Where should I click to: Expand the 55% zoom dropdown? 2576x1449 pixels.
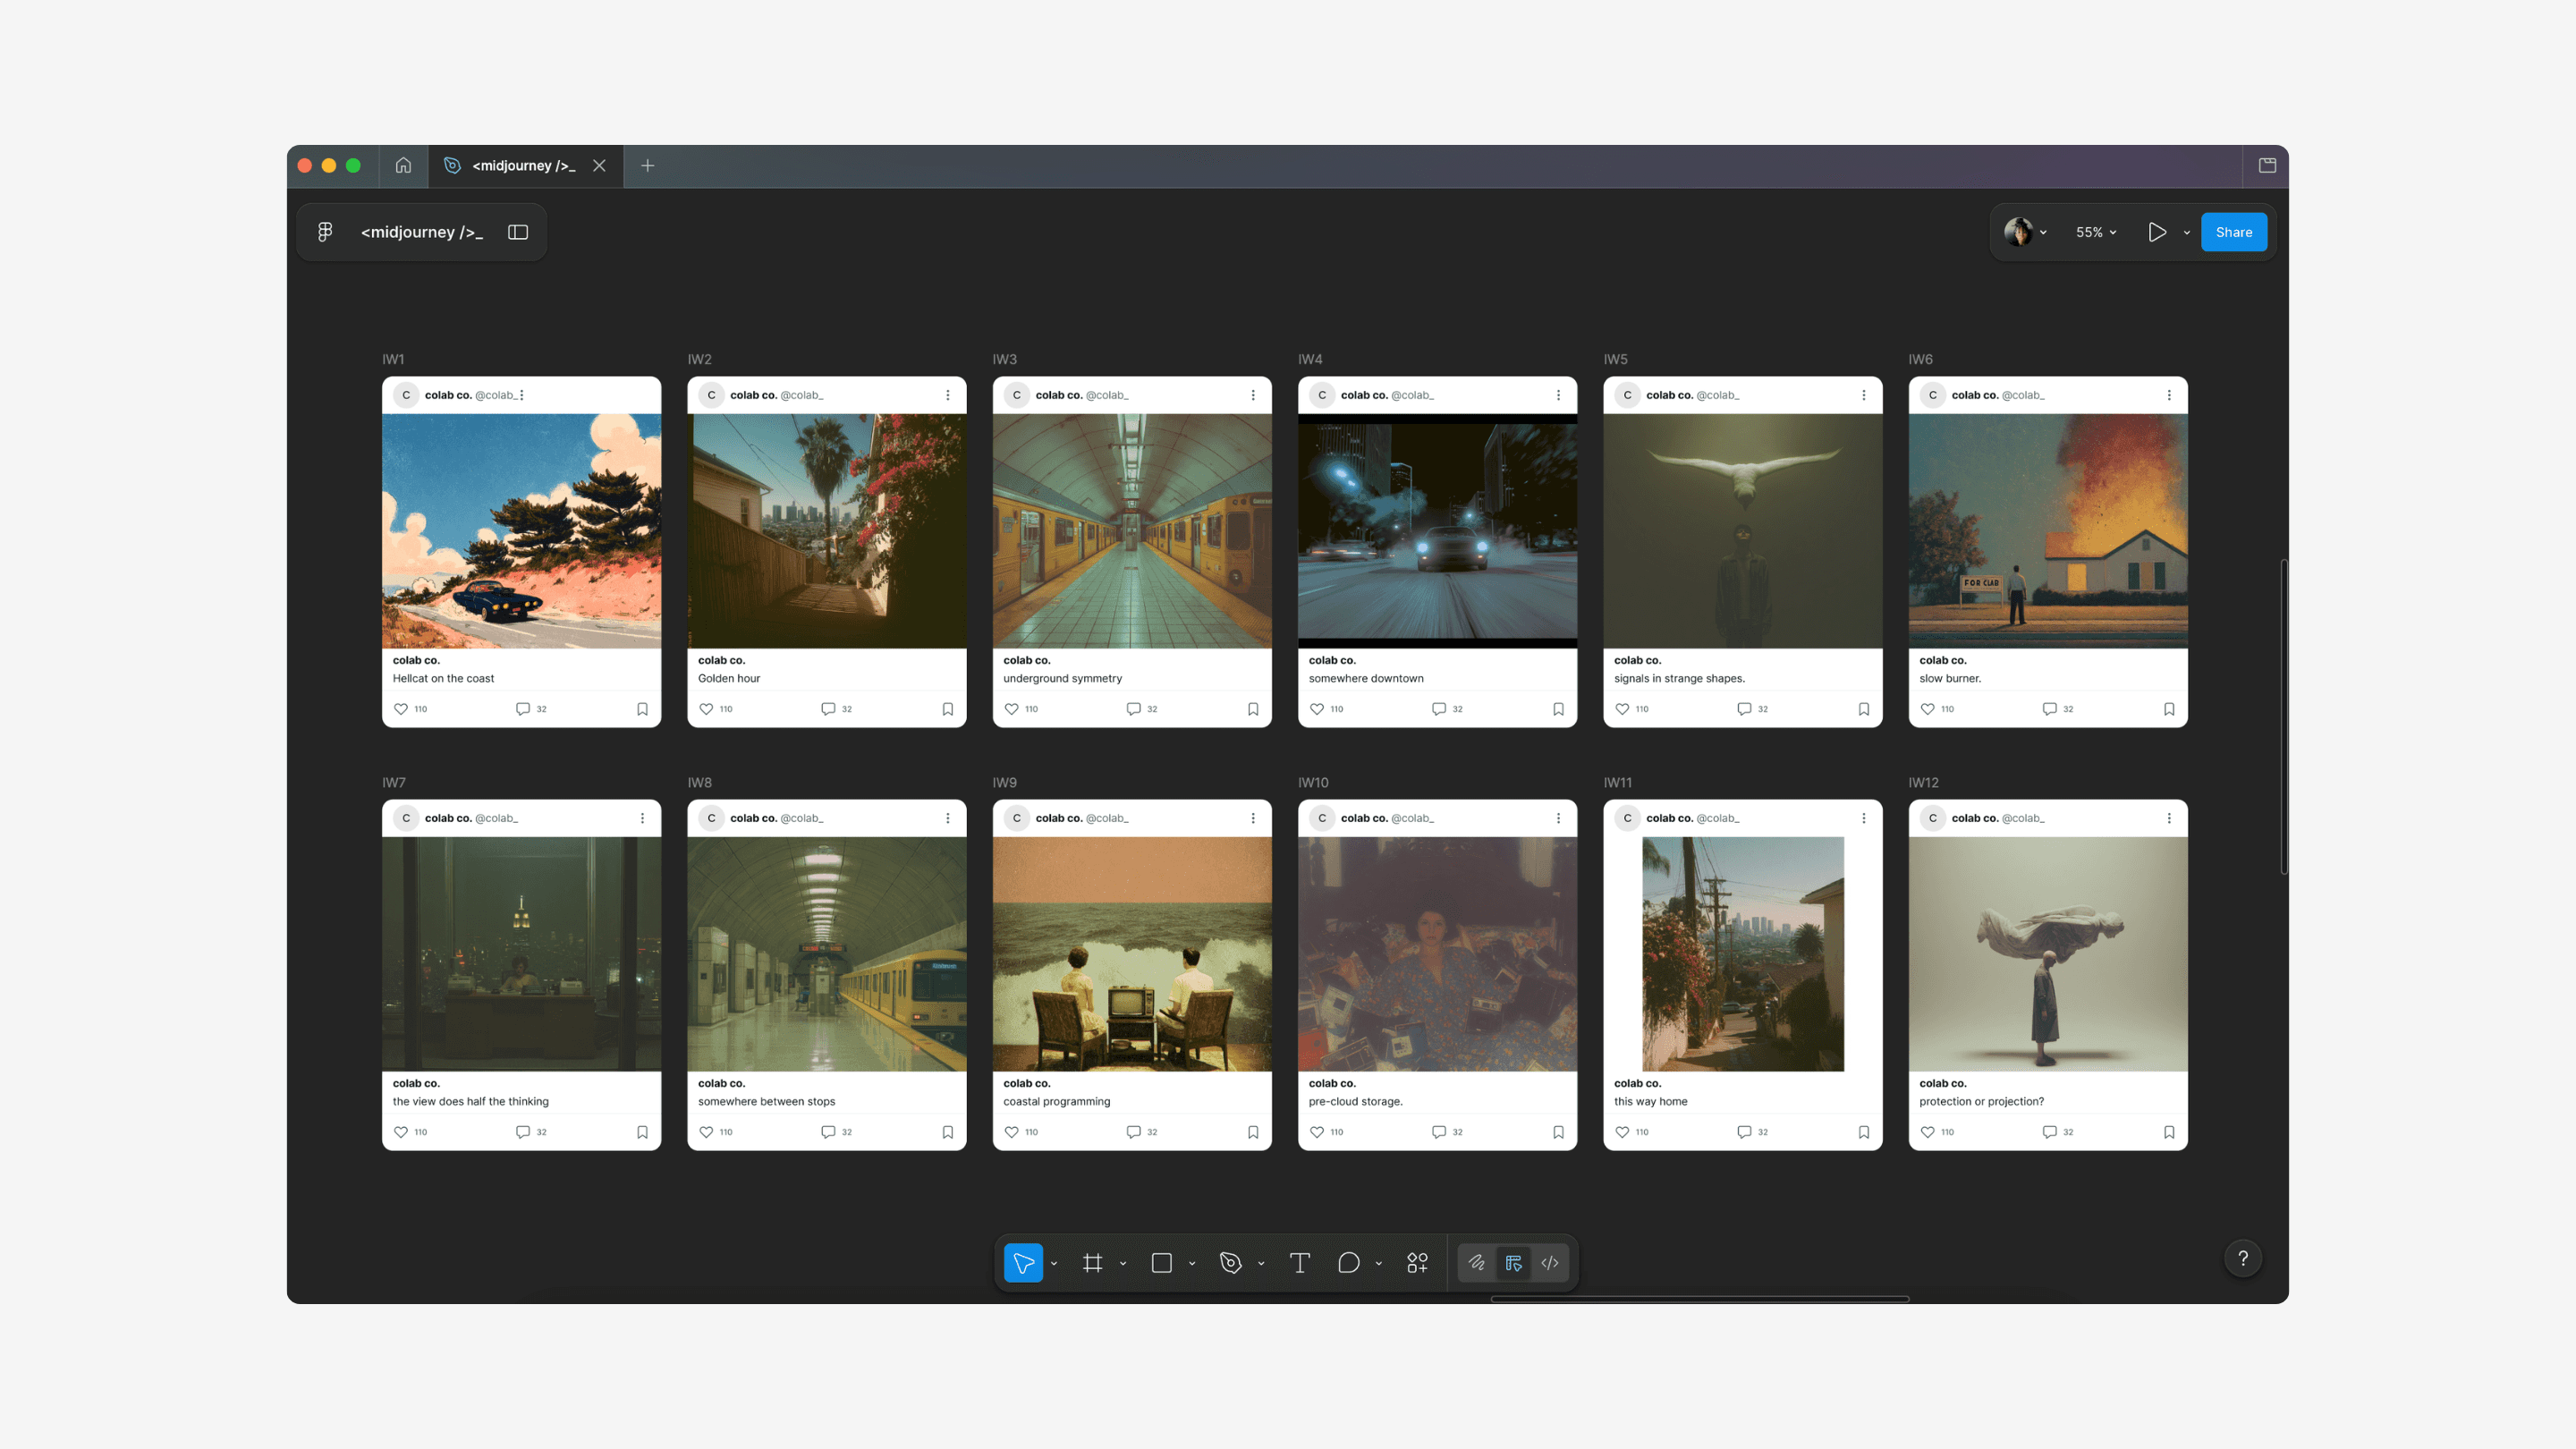2096,232
